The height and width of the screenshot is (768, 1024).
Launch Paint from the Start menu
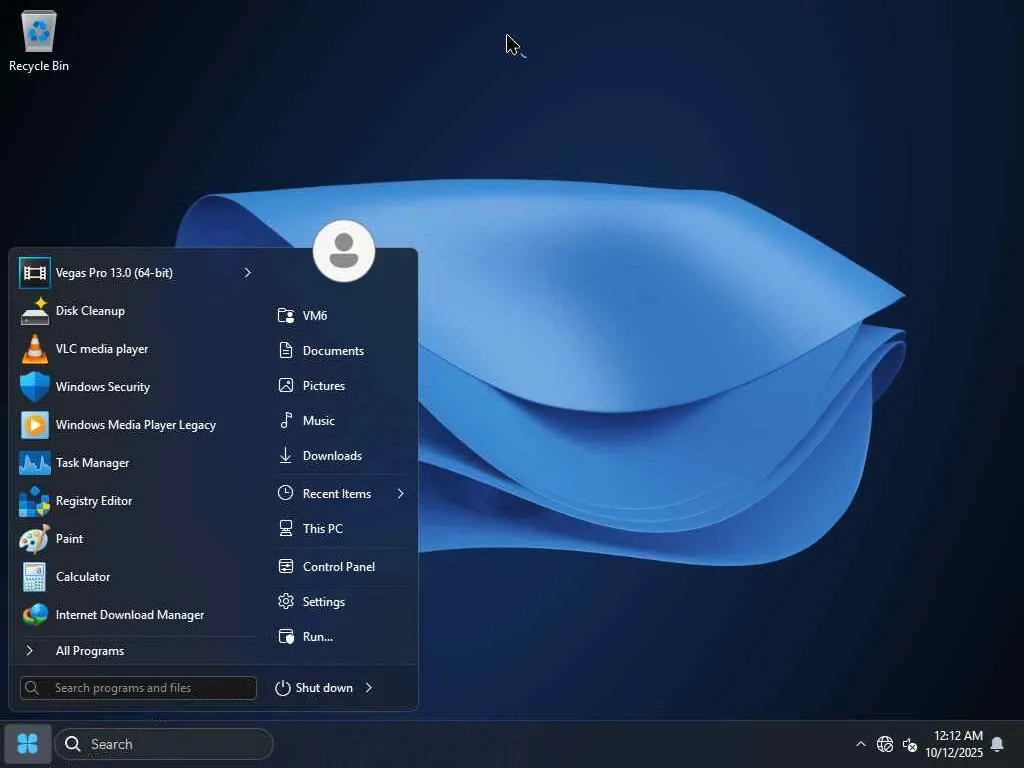pos(136,539)
